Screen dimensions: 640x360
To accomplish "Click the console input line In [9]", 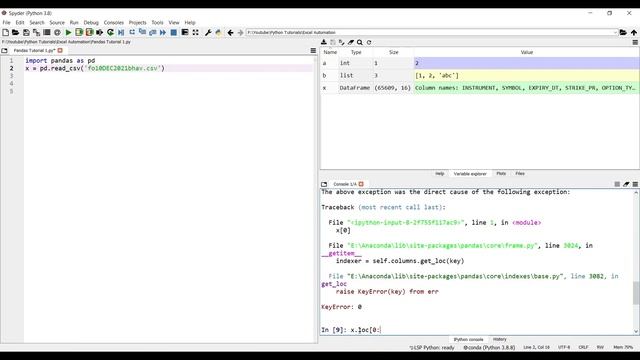I will (x=477, y=330).
